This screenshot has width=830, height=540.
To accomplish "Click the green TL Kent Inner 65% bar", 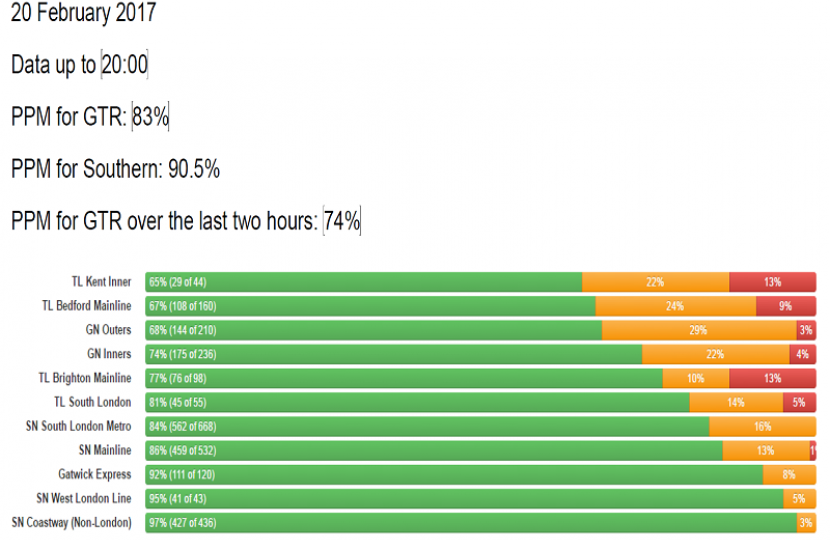I will [363, 282].
